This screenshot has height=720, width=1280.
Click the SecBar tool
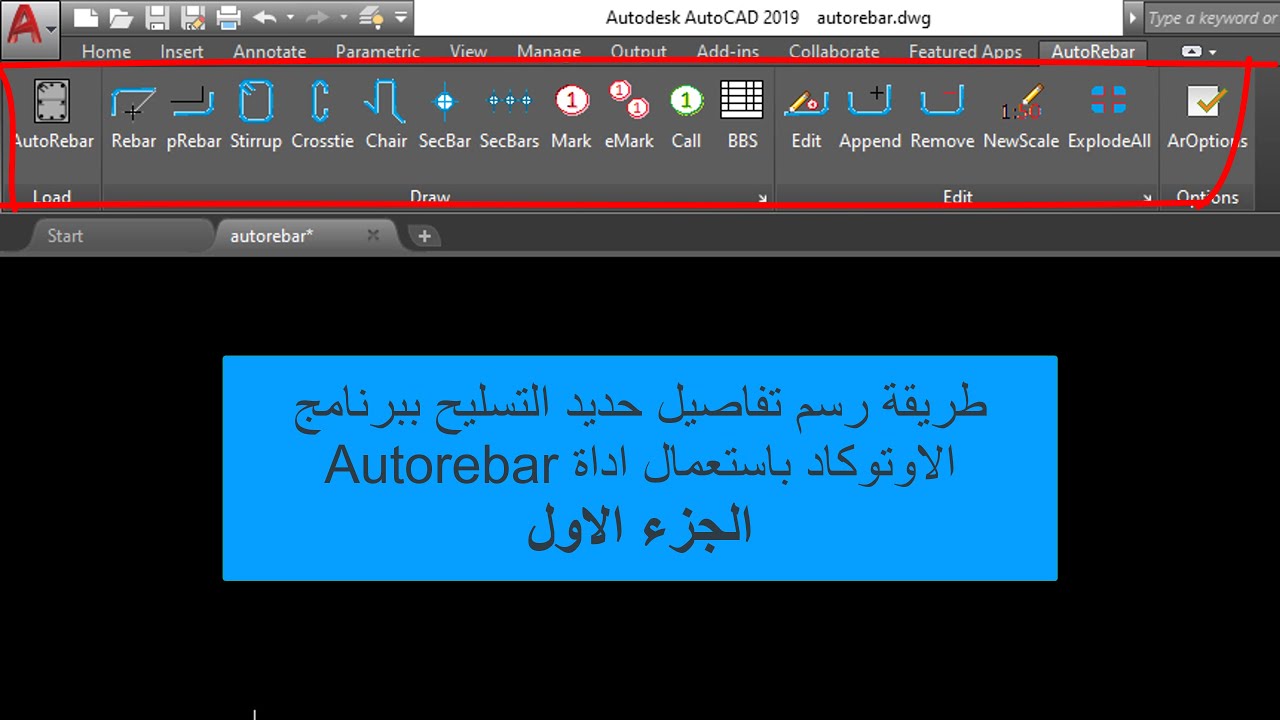point(445,115)
